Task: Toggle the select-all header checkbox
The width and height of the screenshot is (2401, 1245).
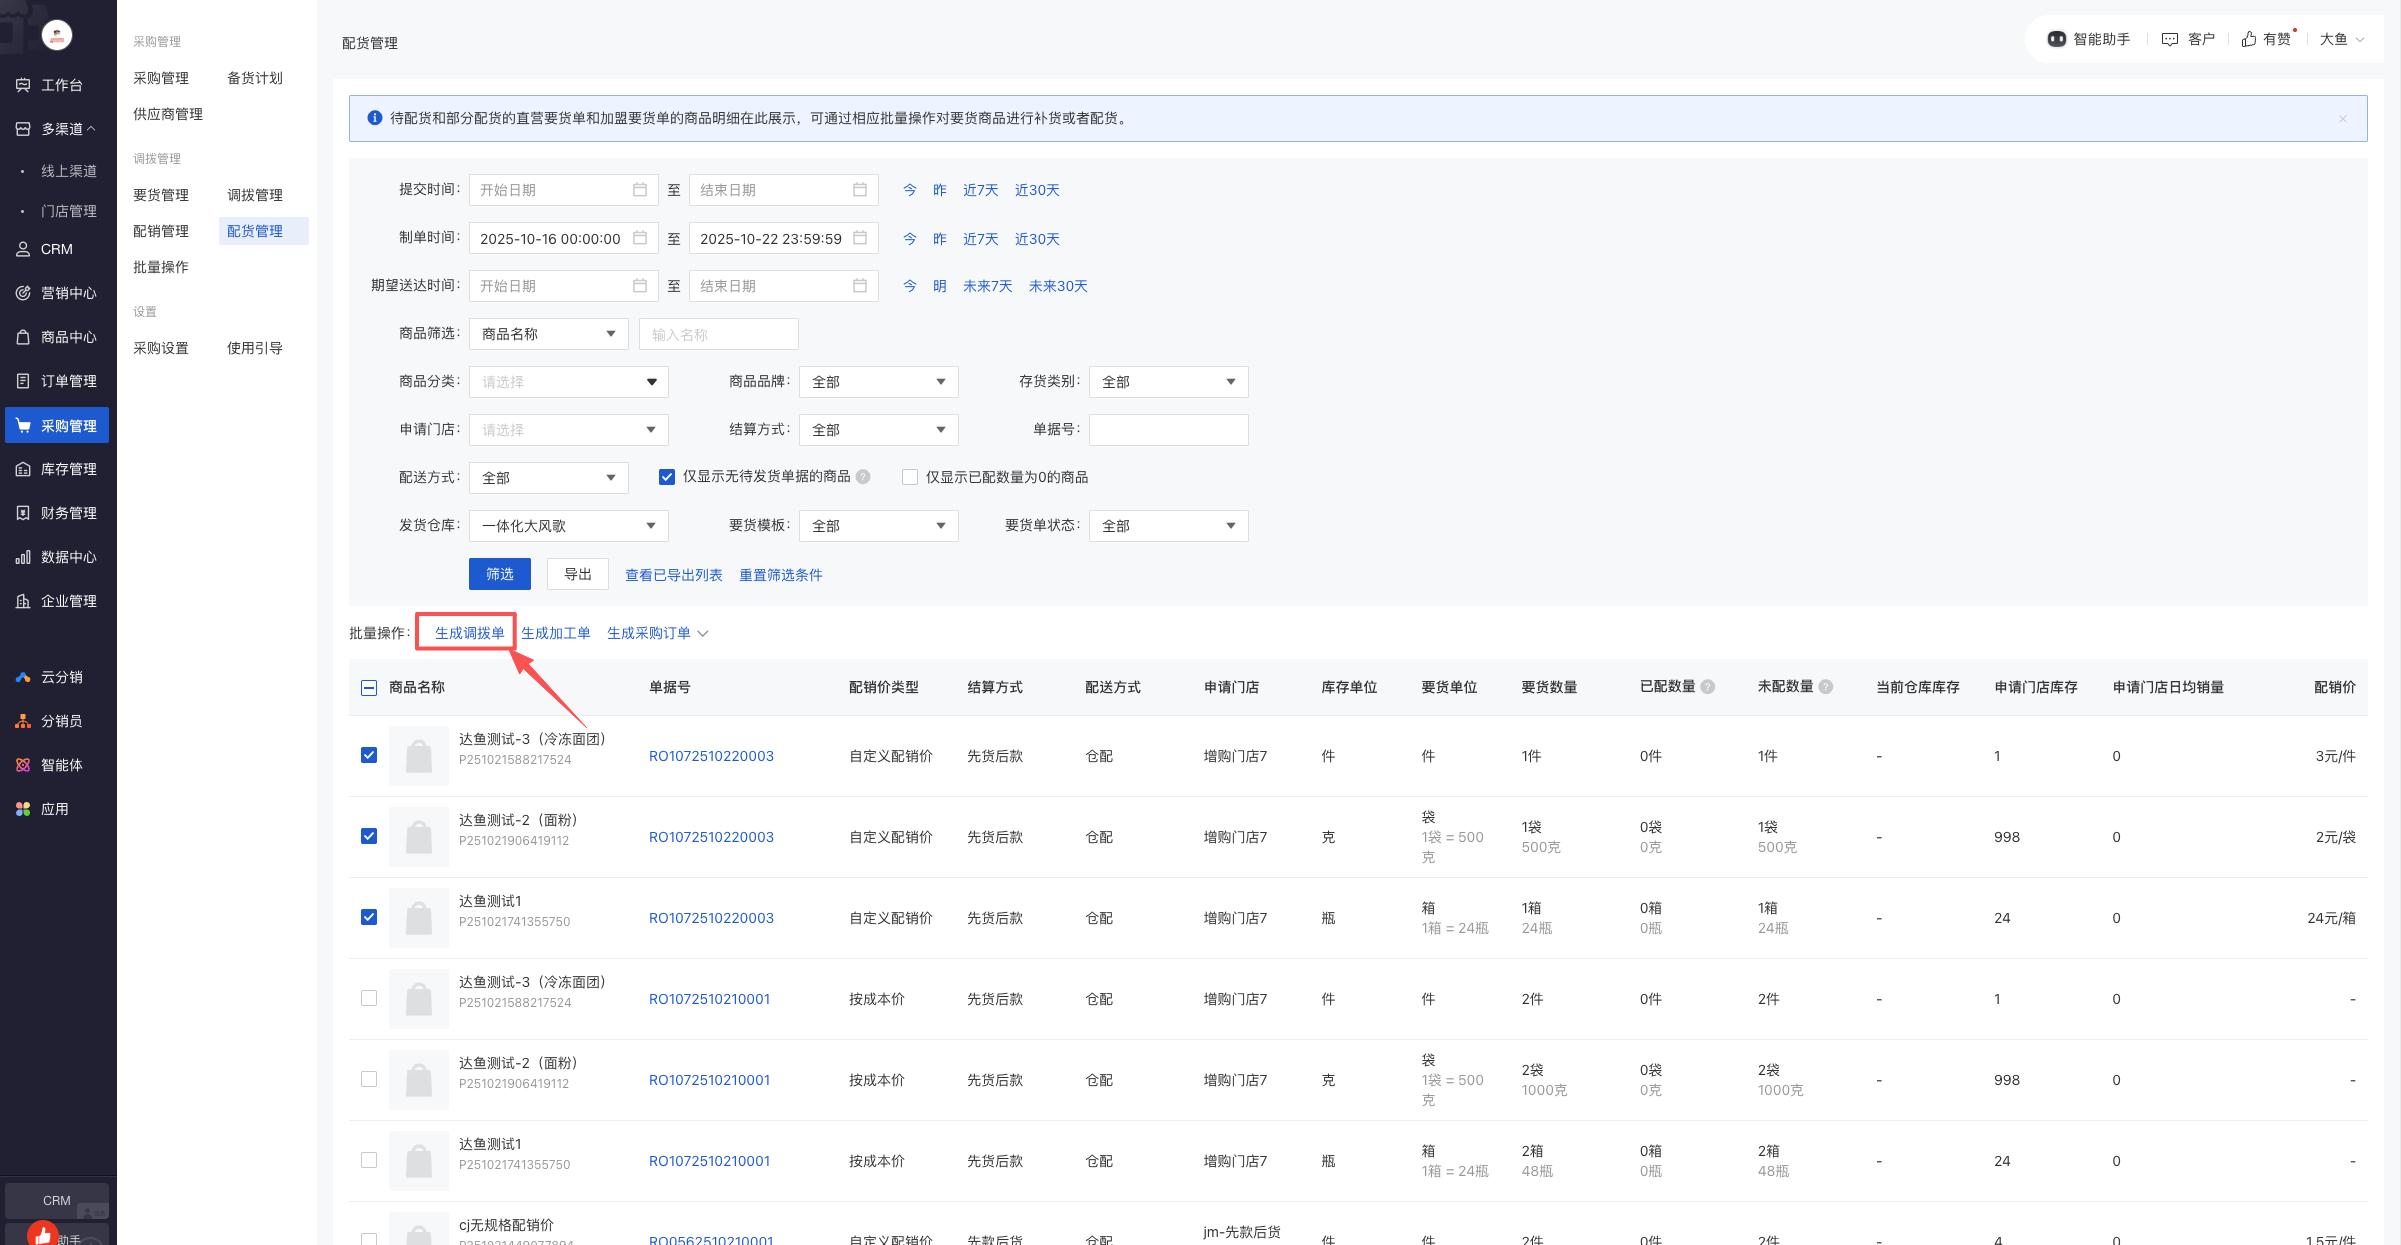Action: coord(369,687)
